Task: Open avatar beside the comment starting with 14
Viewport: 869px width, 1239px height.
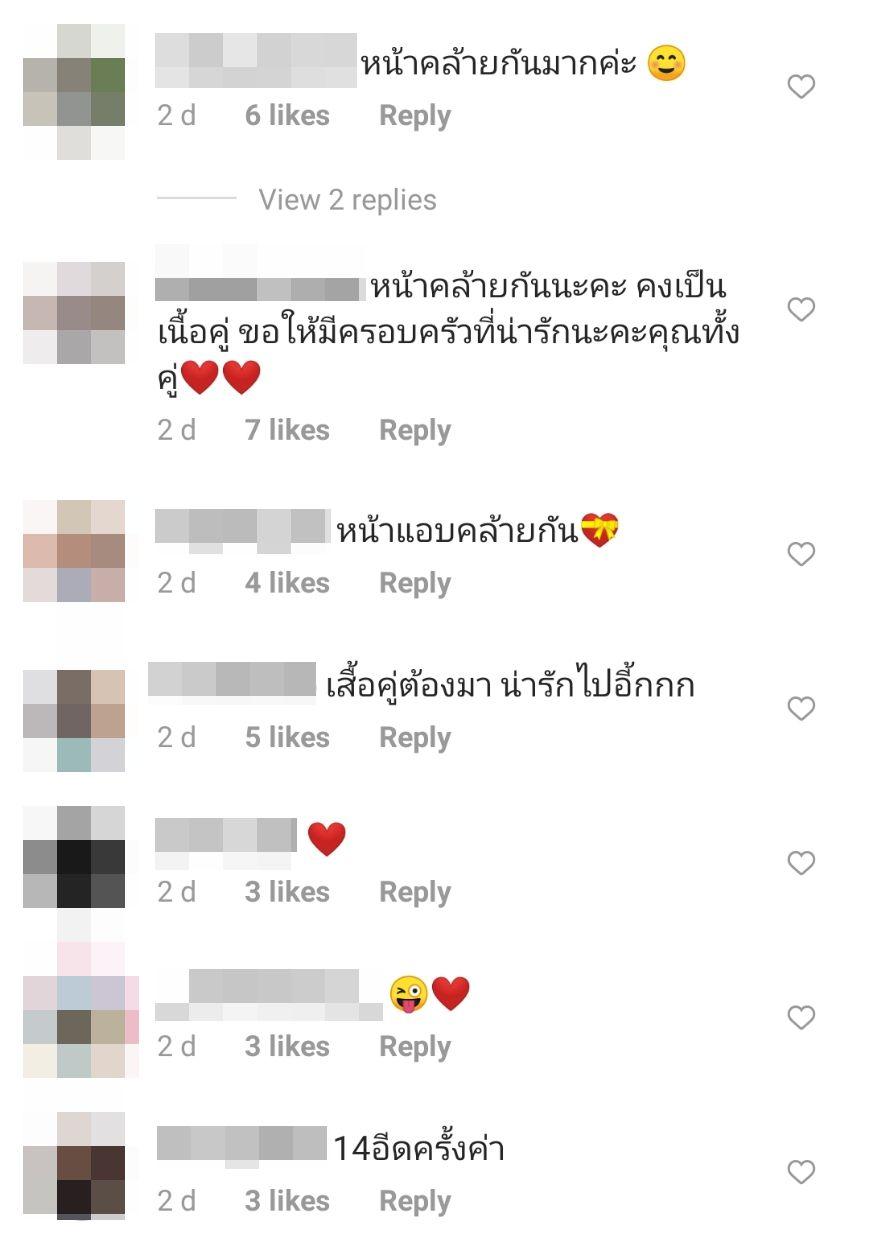Action: coord(74,1166)
